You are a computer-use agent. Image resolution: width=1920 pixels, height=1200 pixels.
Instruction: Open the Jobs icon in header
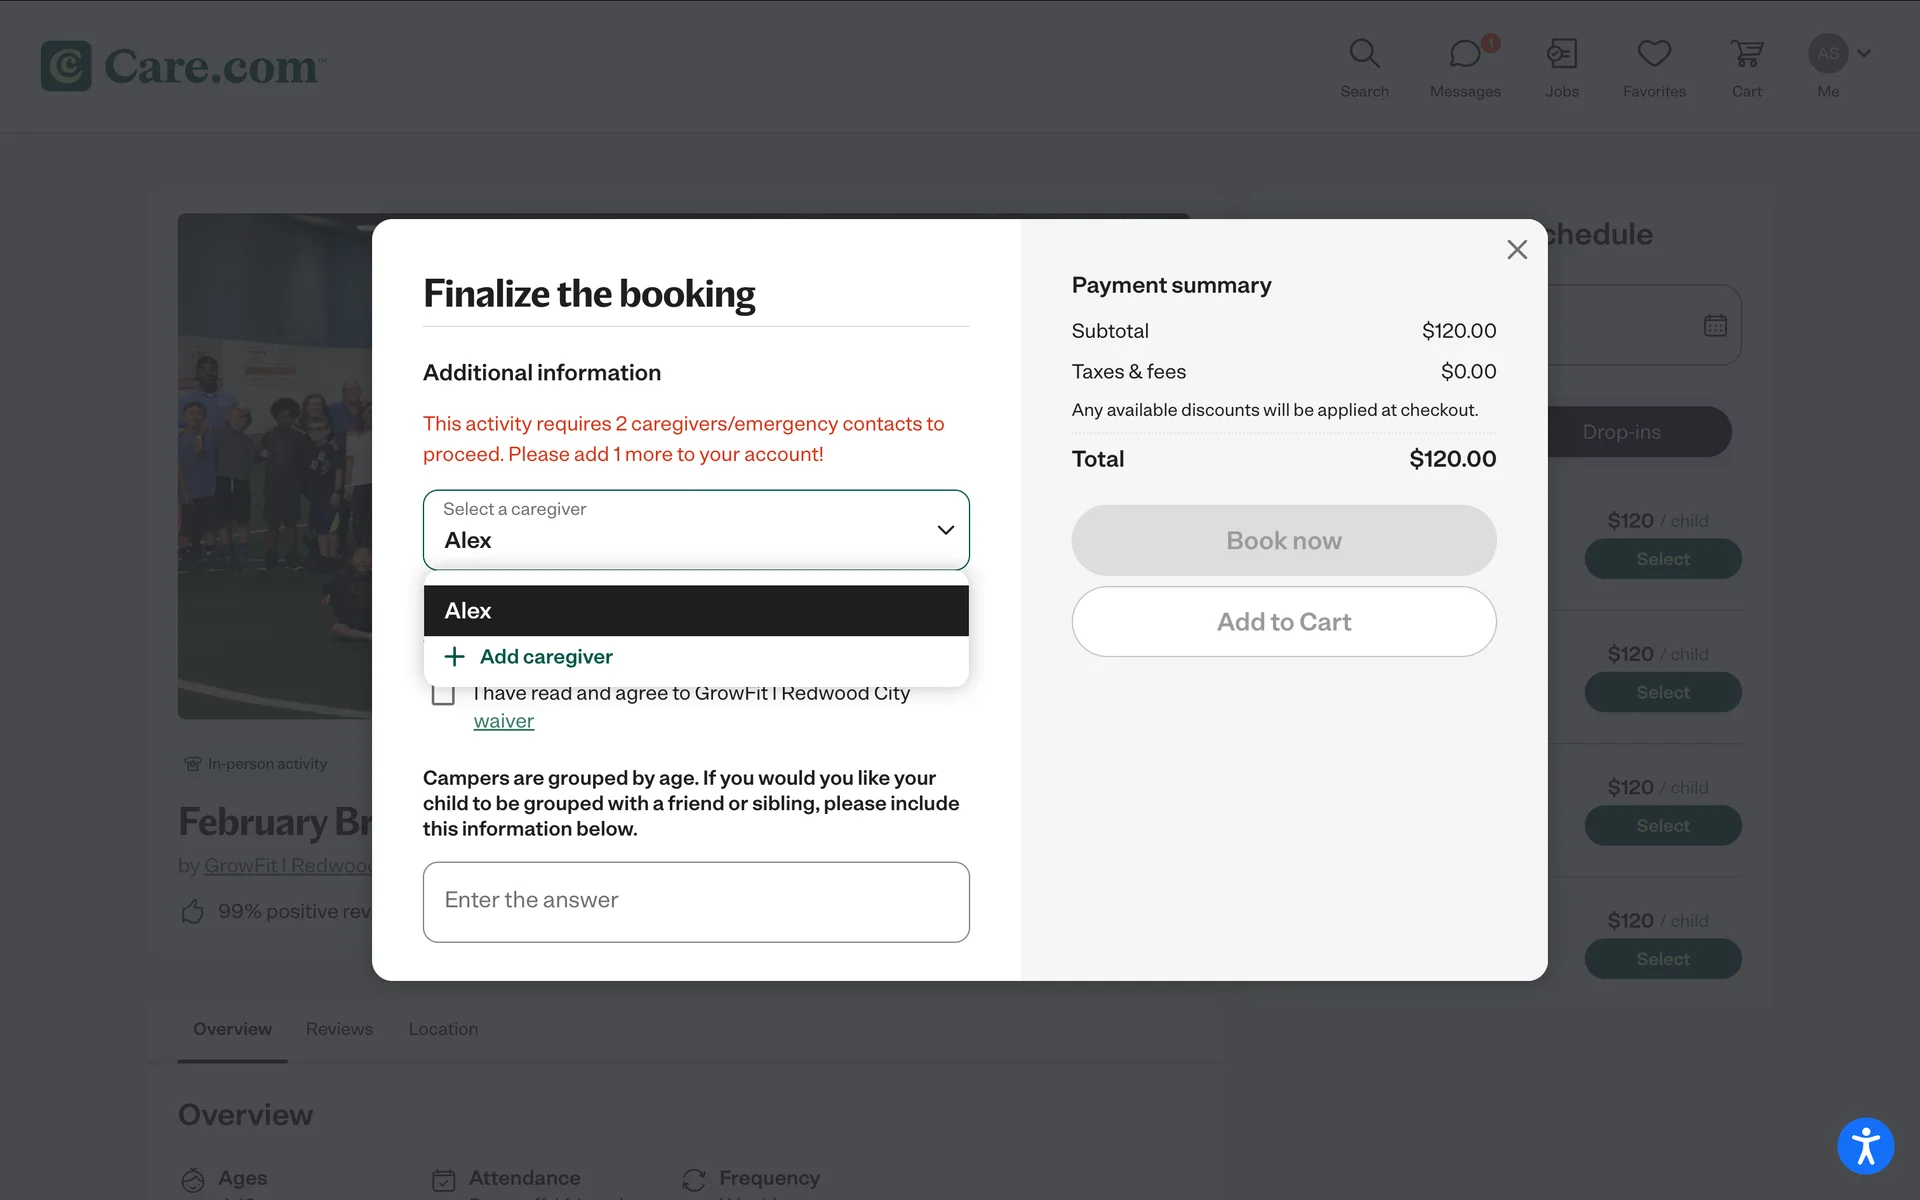coord(1561,54)
